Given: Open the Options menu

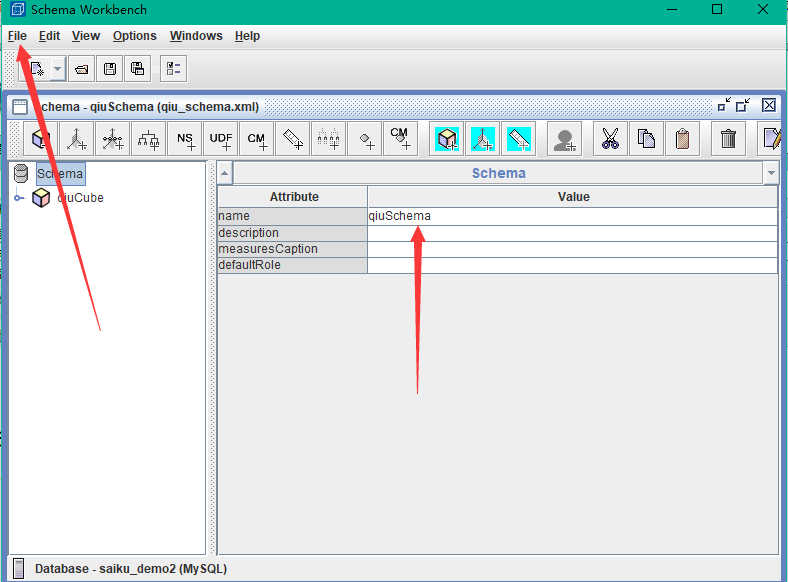Looking at the screenshot, I should pos(135,36).
